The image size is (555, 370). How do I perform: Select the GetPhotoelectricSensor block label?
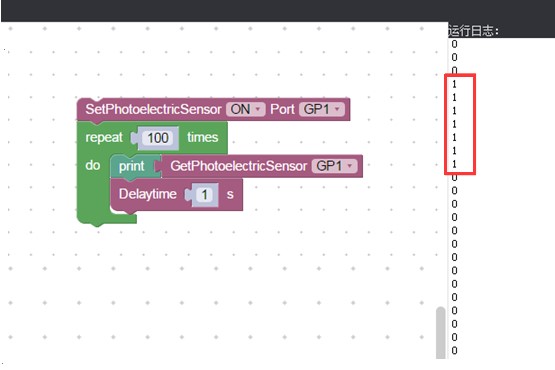pos(238,166)
